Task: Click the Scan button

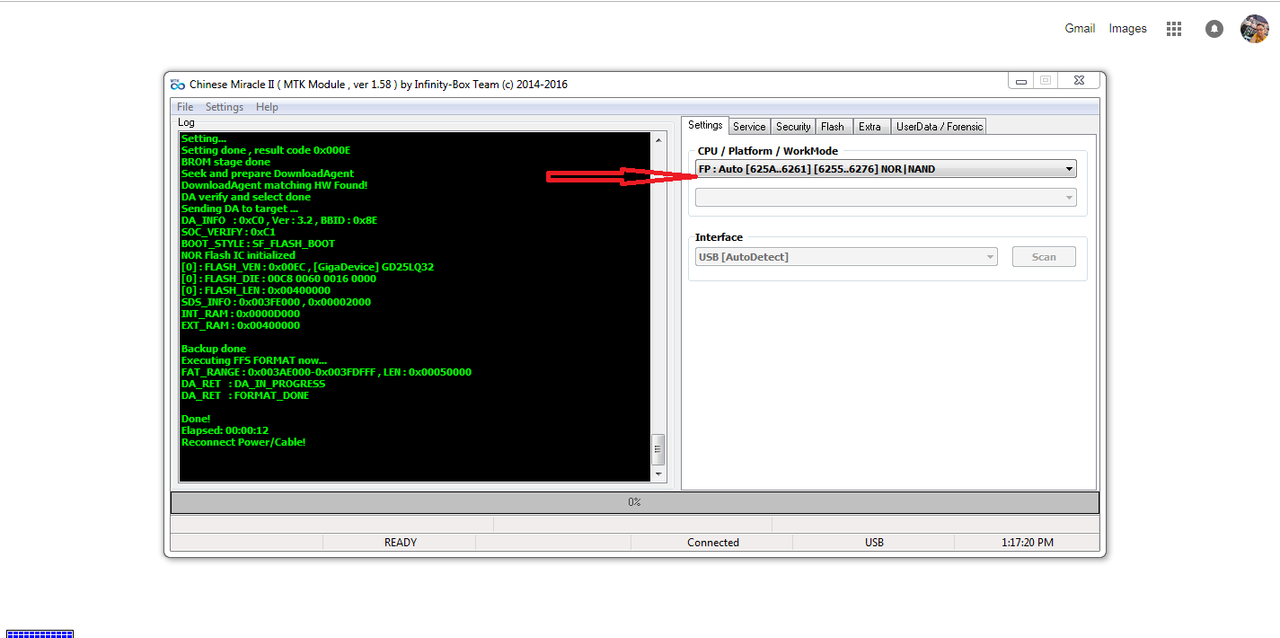Action: click(1044, 257)
